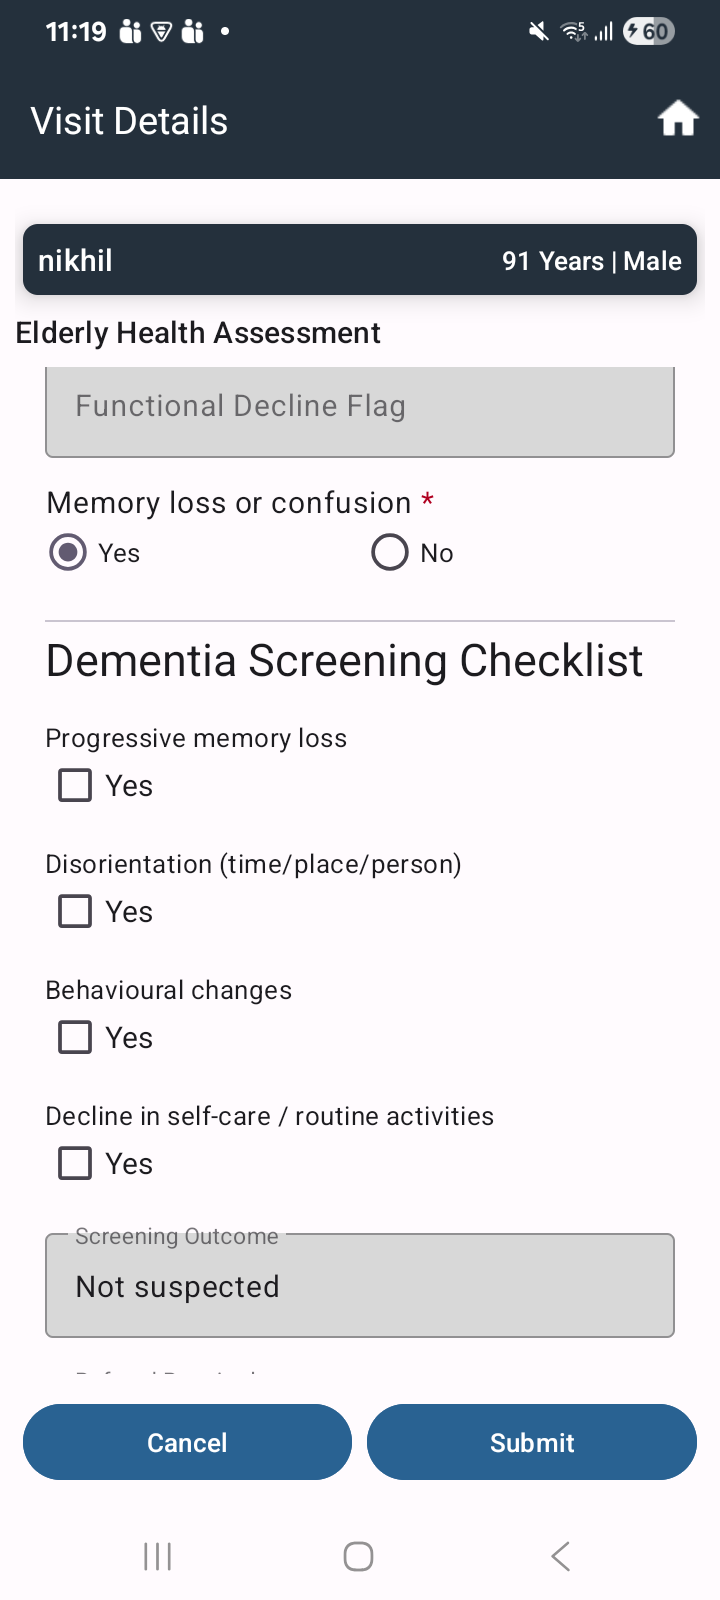
Task: Tap the Dementia Screening Checklist heading
Action: click(345, 661)
